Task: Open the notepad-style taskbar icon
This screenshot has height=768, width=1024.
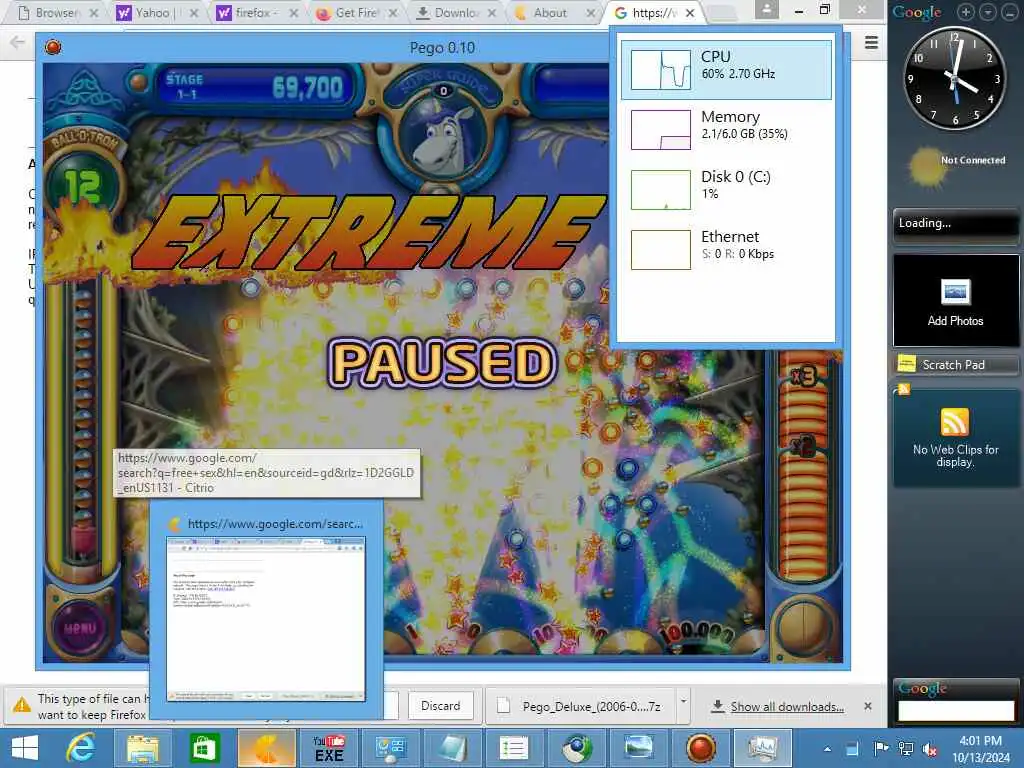Action: 453,748
